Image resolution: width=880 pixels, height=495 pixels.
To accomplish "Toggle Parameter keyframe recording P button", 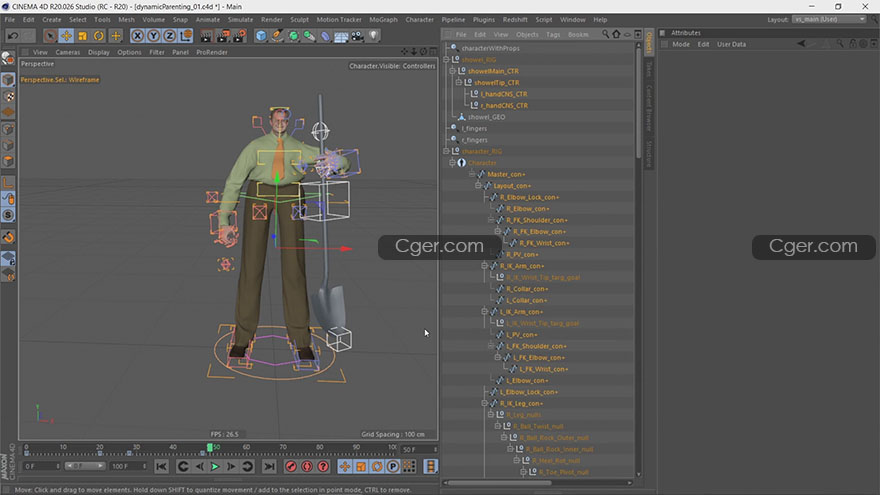I will [x=393, y=466].
